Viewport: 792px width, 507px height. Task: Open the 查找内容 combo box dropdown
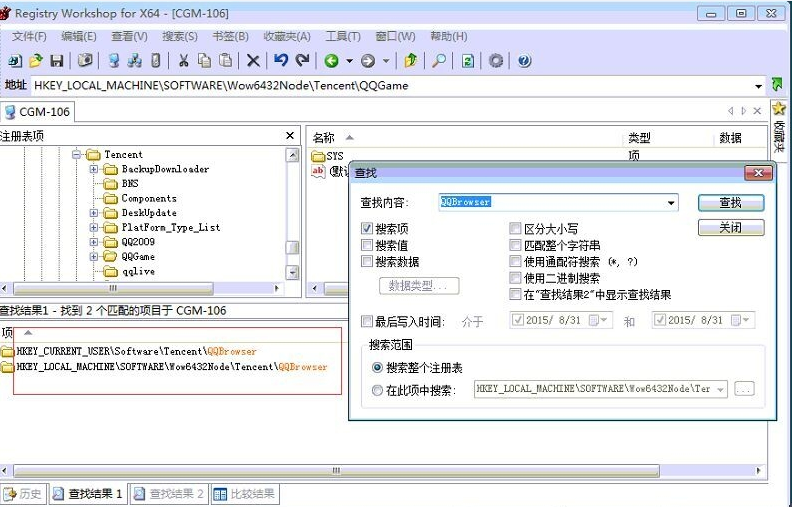tap(671, 203)
